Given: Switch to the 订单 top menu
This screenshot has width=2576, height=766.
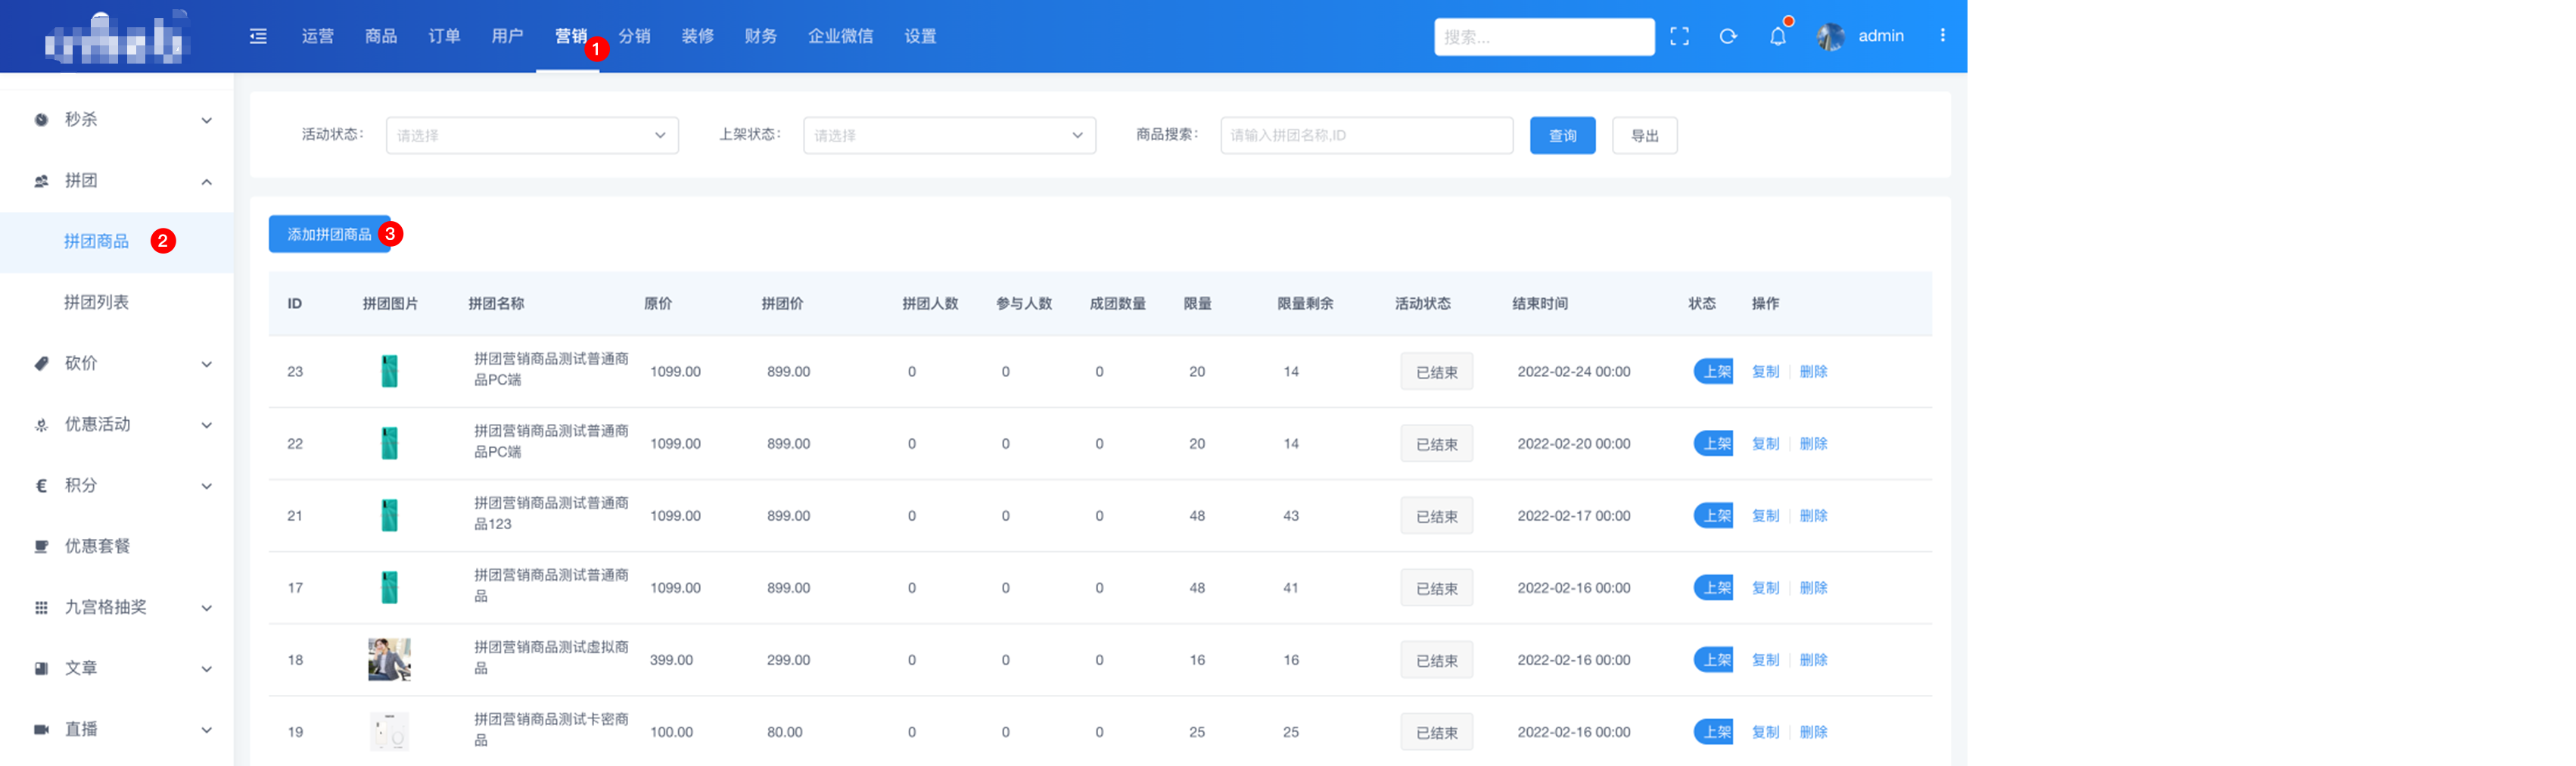Looking at the screenshot, I should click(x=444, y=37).
